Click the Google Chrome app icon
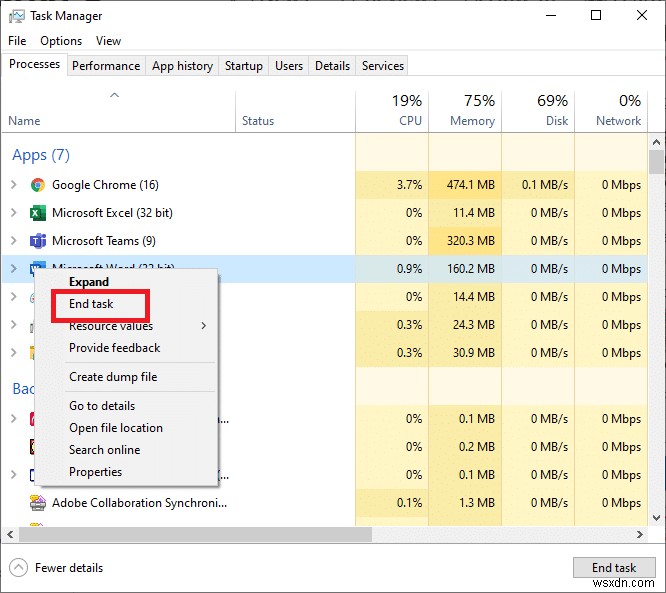This screenshot has height=593, width=666. click(x=38, y=185)
